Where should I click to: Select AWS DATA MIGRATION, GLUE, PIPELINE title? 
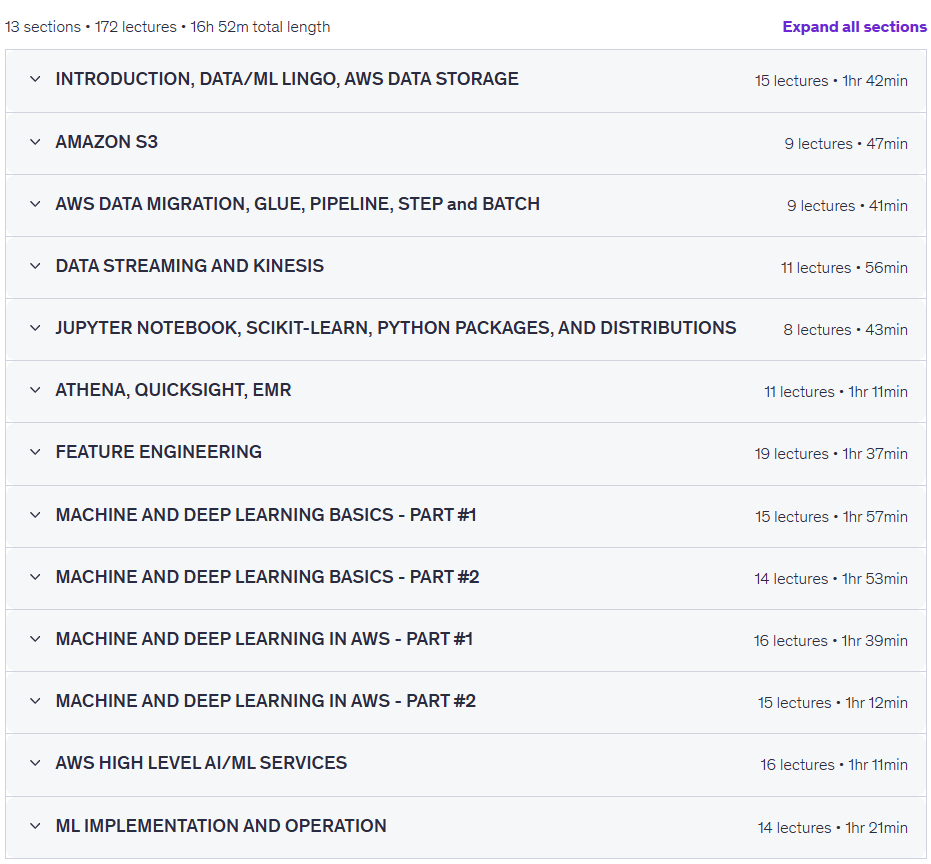pos(297,204)
